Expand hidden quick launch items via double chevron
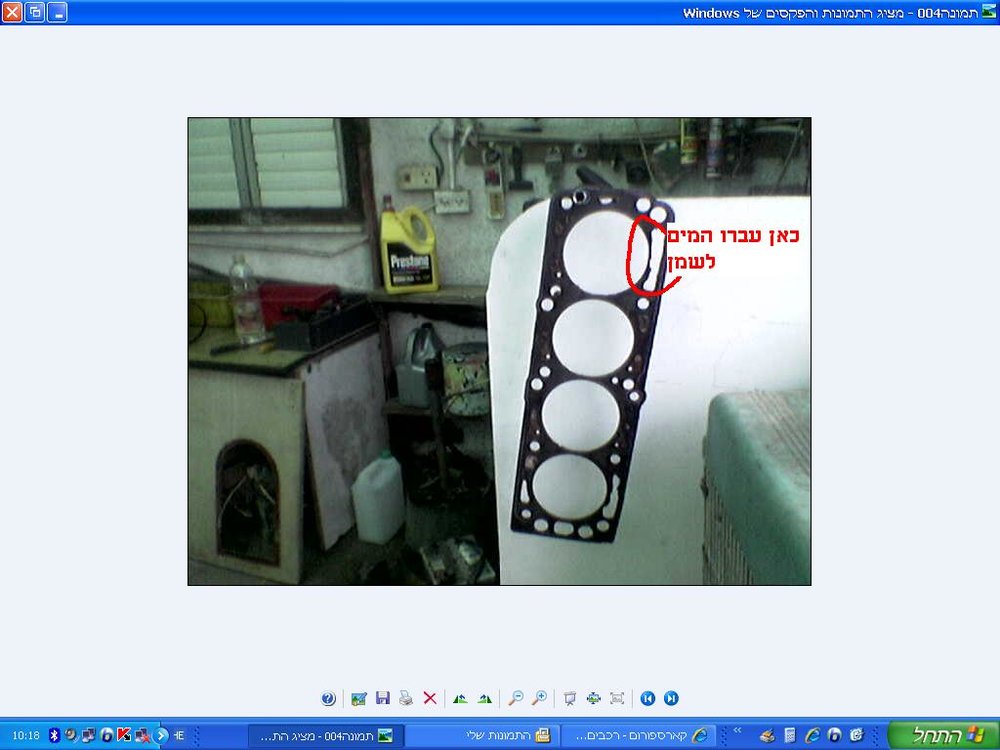This screenshot has height=750, width=1000. (738, 730)
